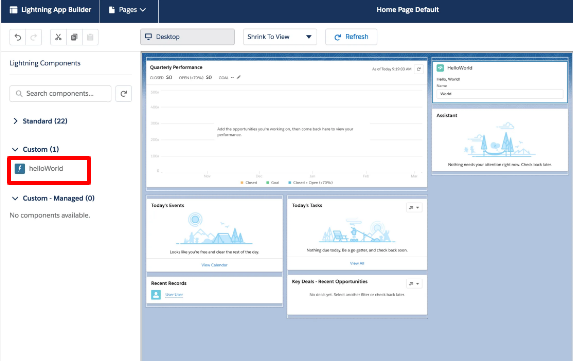Click the HelloWorld Name input field
The width and height of the screenshot is (573, 361).
pos(500,94)
